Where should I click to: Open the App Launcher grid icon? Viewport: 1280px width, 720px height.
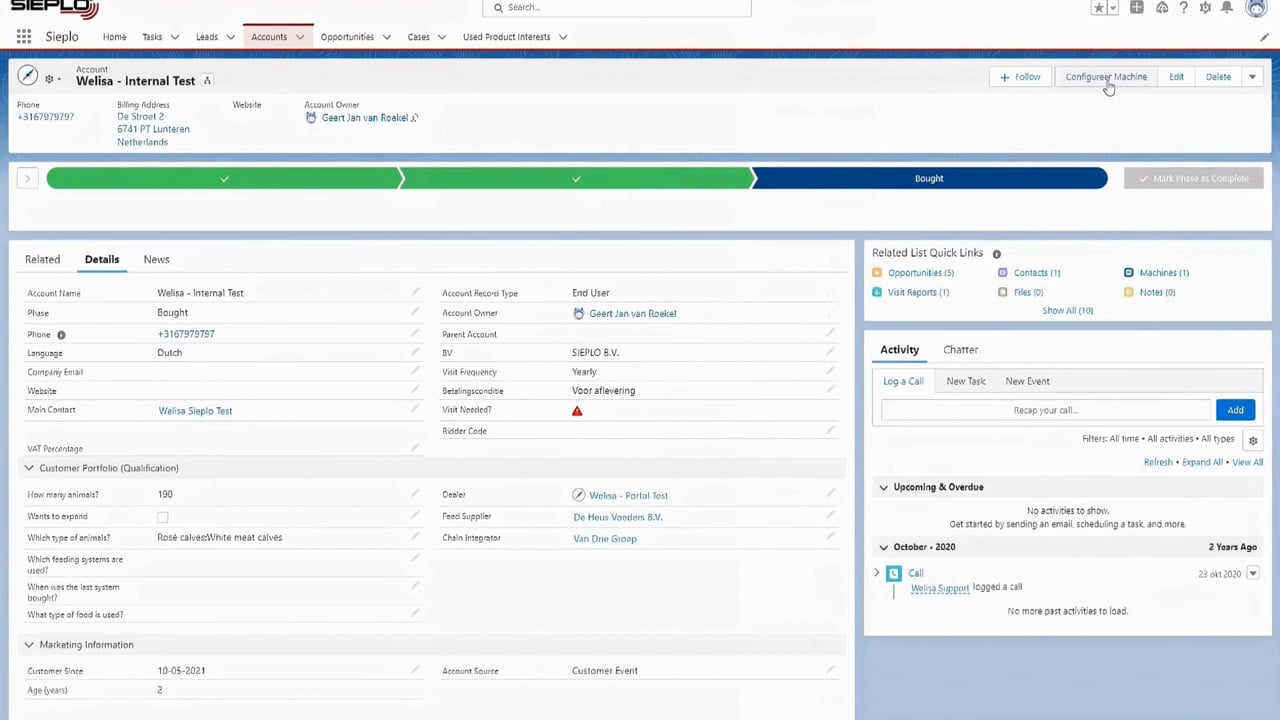[x=24, y=37]
